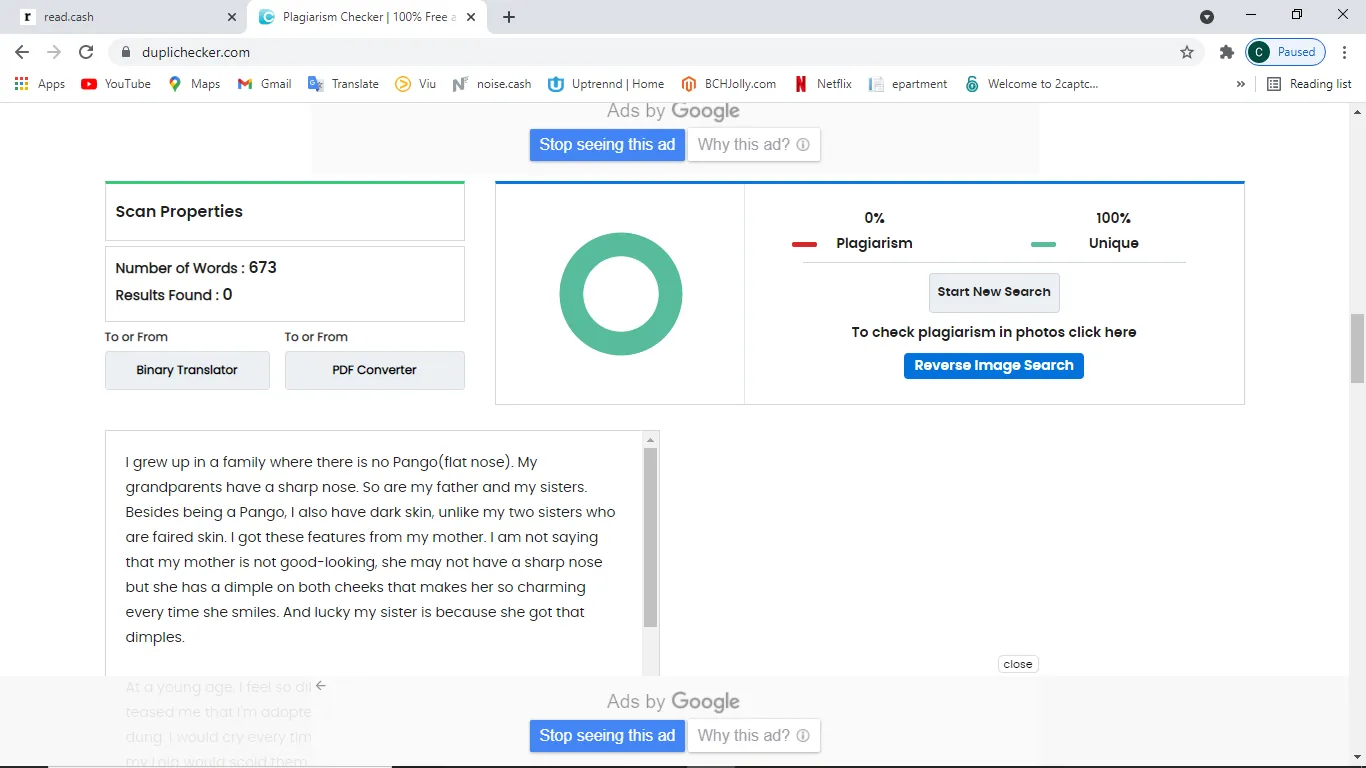Switch to the read.cash tab
This screenshot has width=1366, height=768.
[127, 17]
